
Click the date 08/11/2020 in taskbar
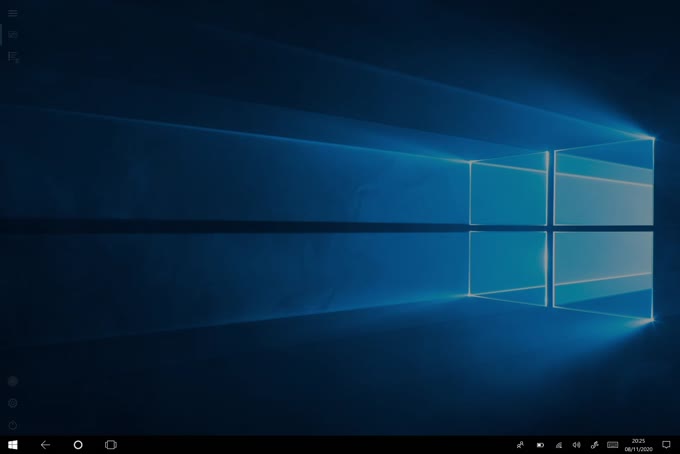pyautogui.click(x=638, y=449)
